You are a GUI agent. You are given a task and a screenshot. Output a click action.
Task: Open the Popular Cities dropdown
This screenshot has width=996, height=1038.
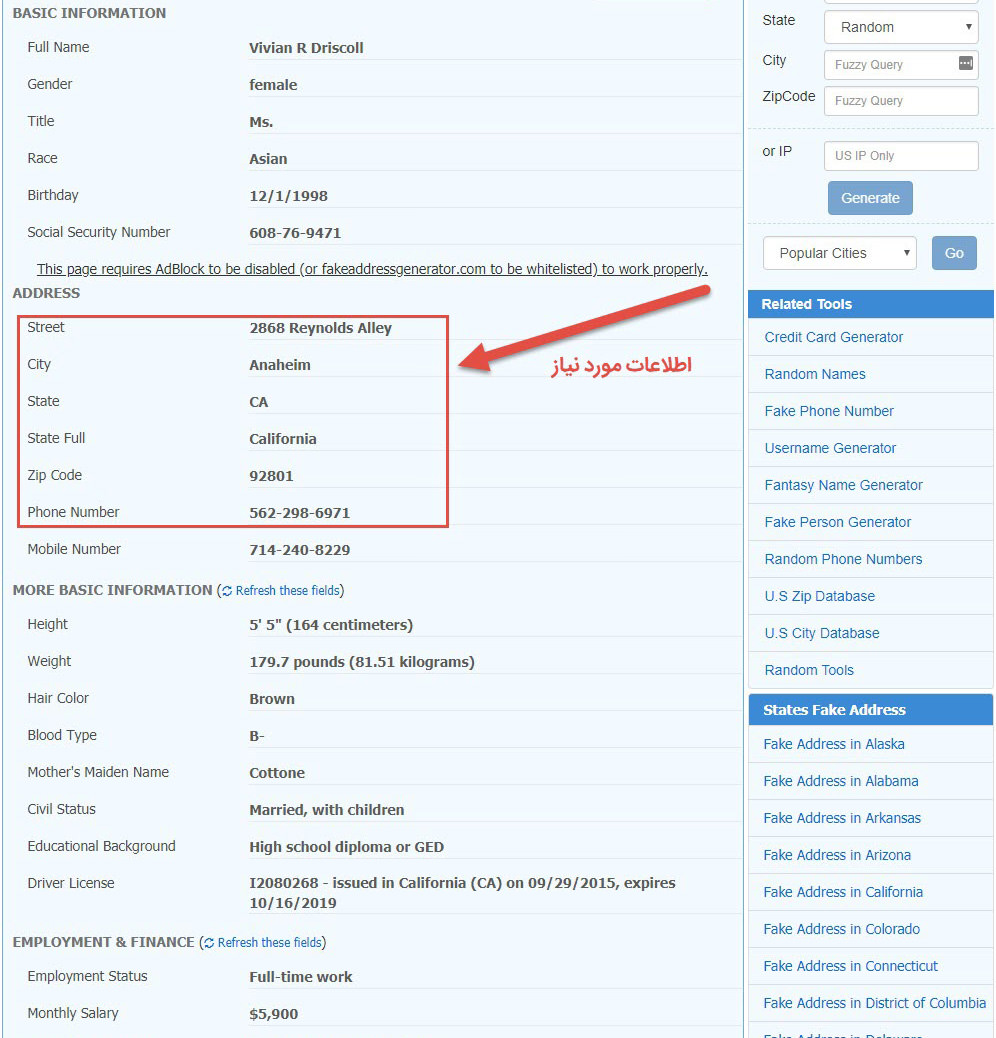click(x=839, y=253)
